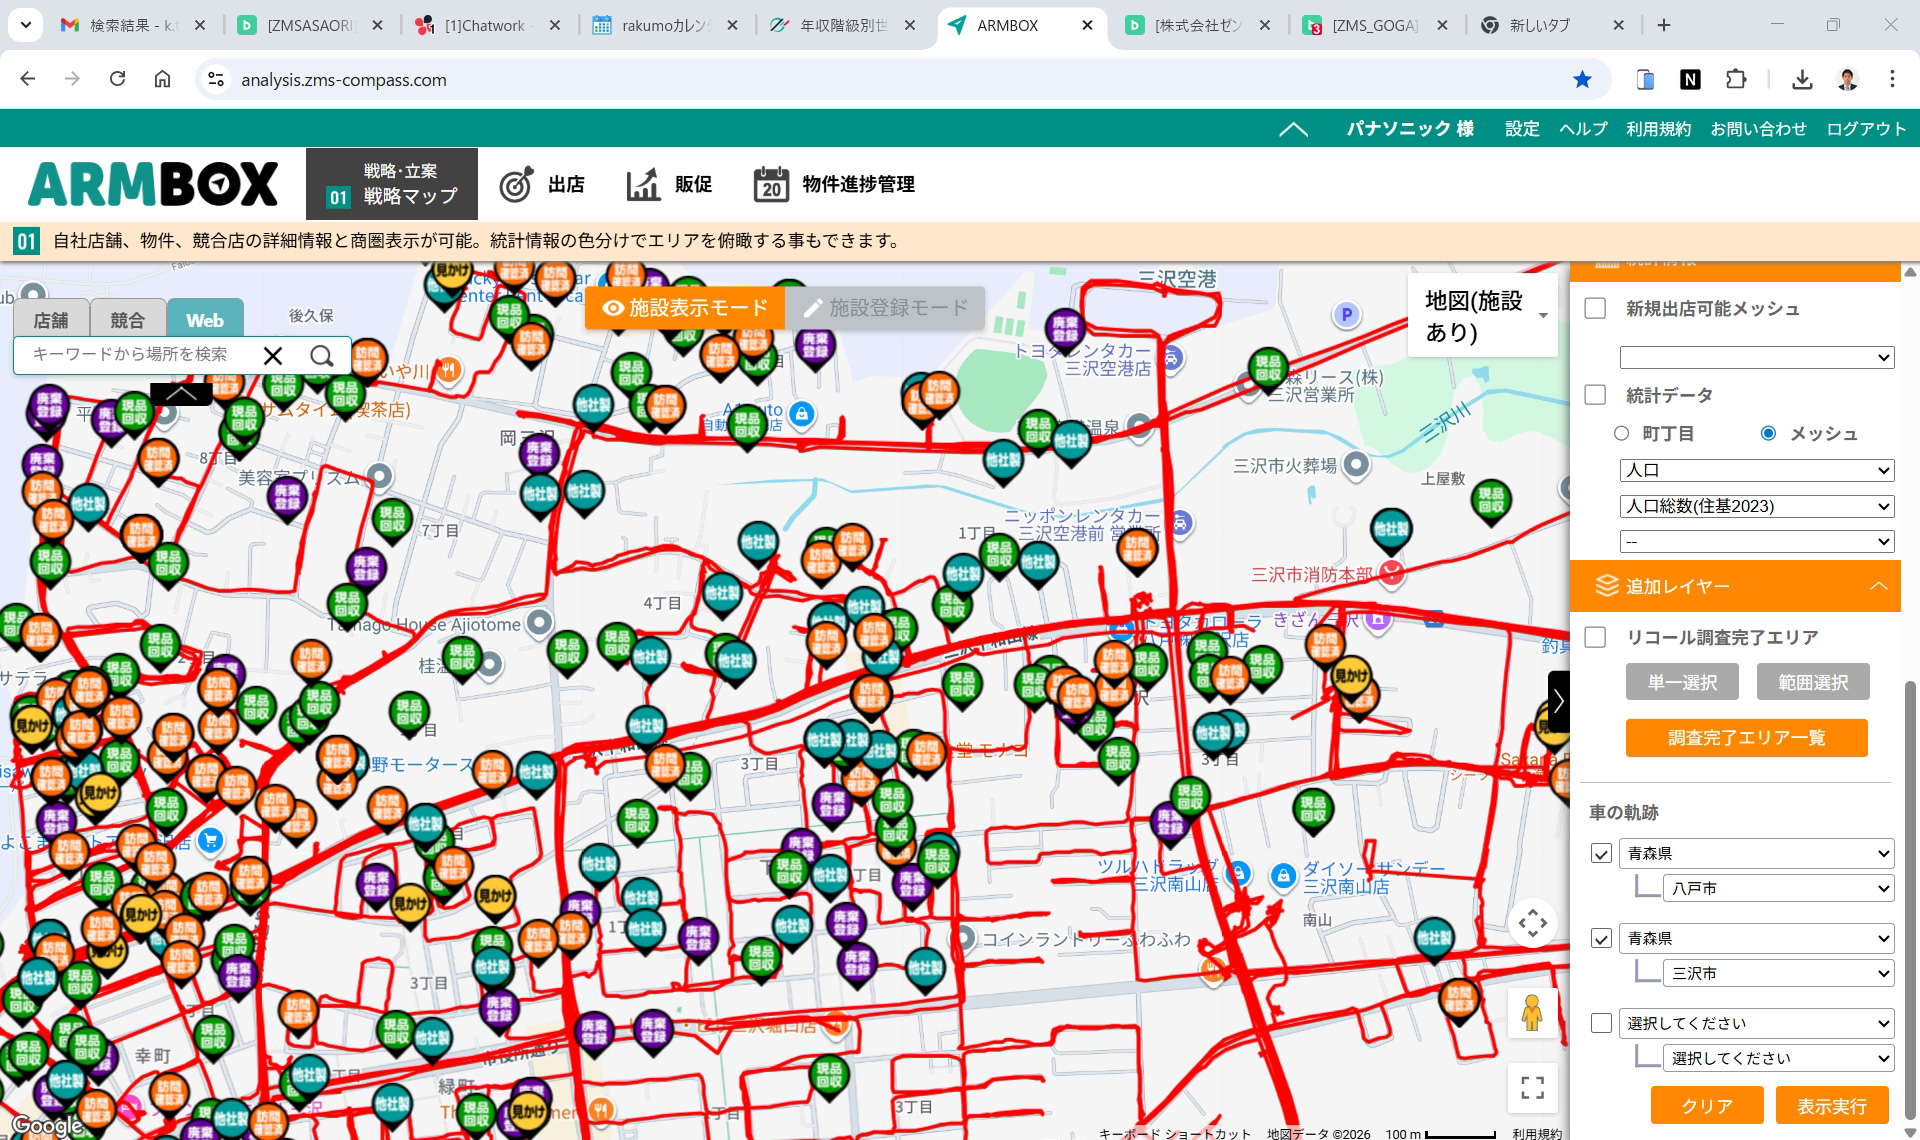Check the 新規出店可能メッシュ option
This screenshot has width=1920, height=1140.
pos(1594,310)
